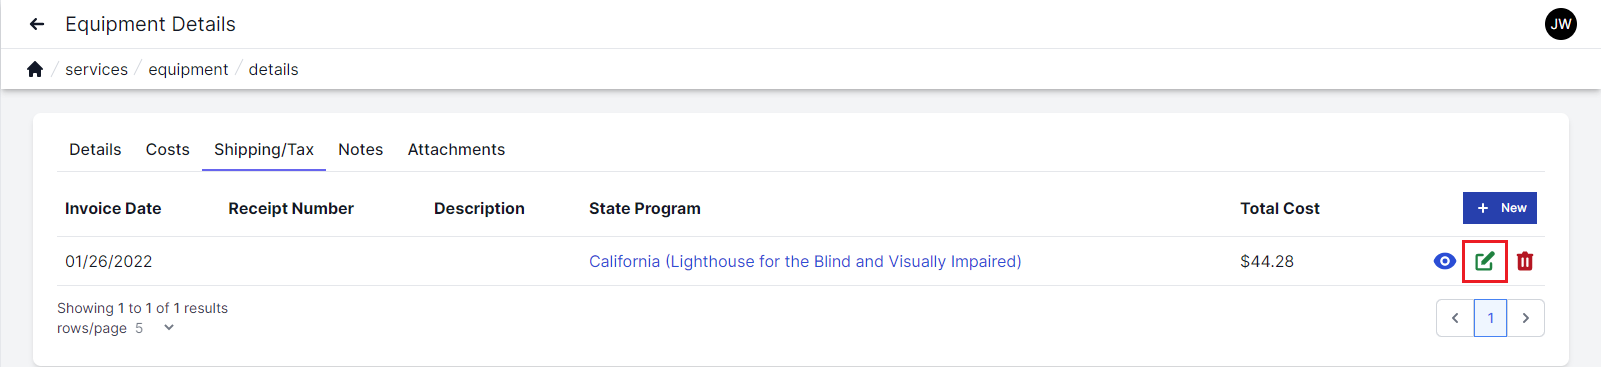The width and height of the screenshot is (1601, 367).
Task: Edit the 01/26/2022 record with pencil icon
Action: (x=1485, y=261)
